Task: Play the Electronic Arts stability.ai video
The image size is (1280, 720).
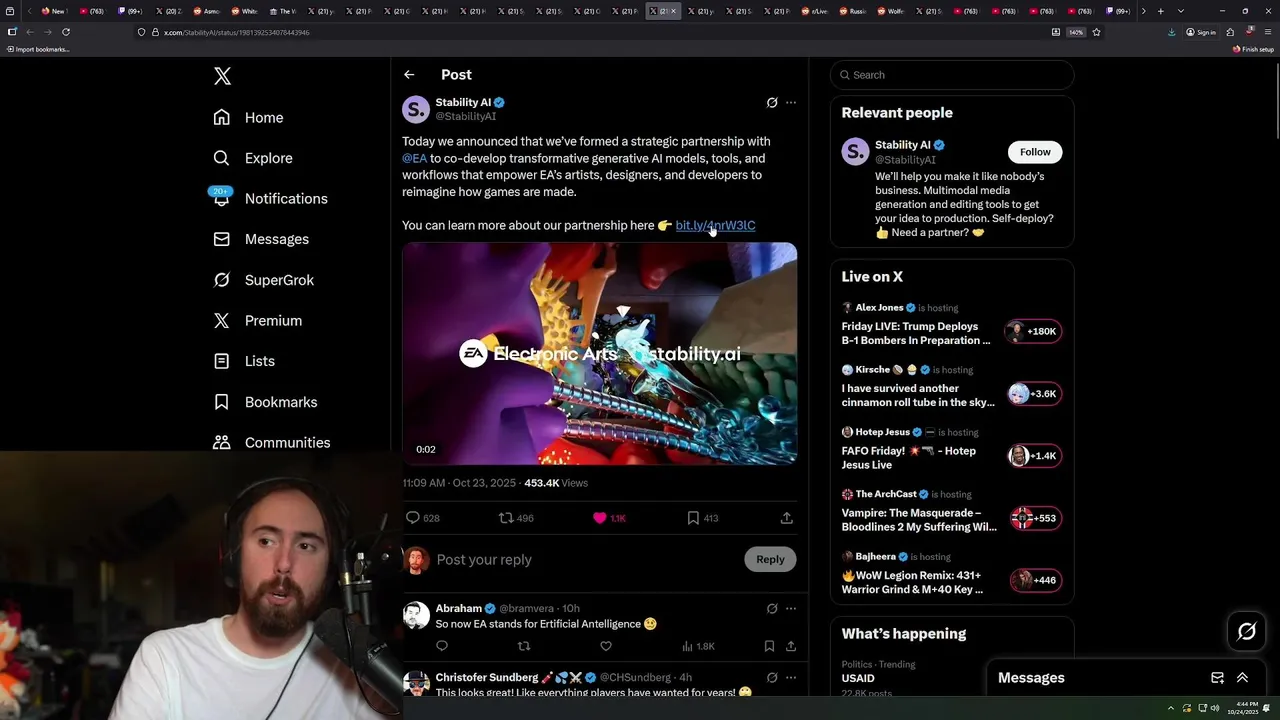Action: click(x=600, y=354)
